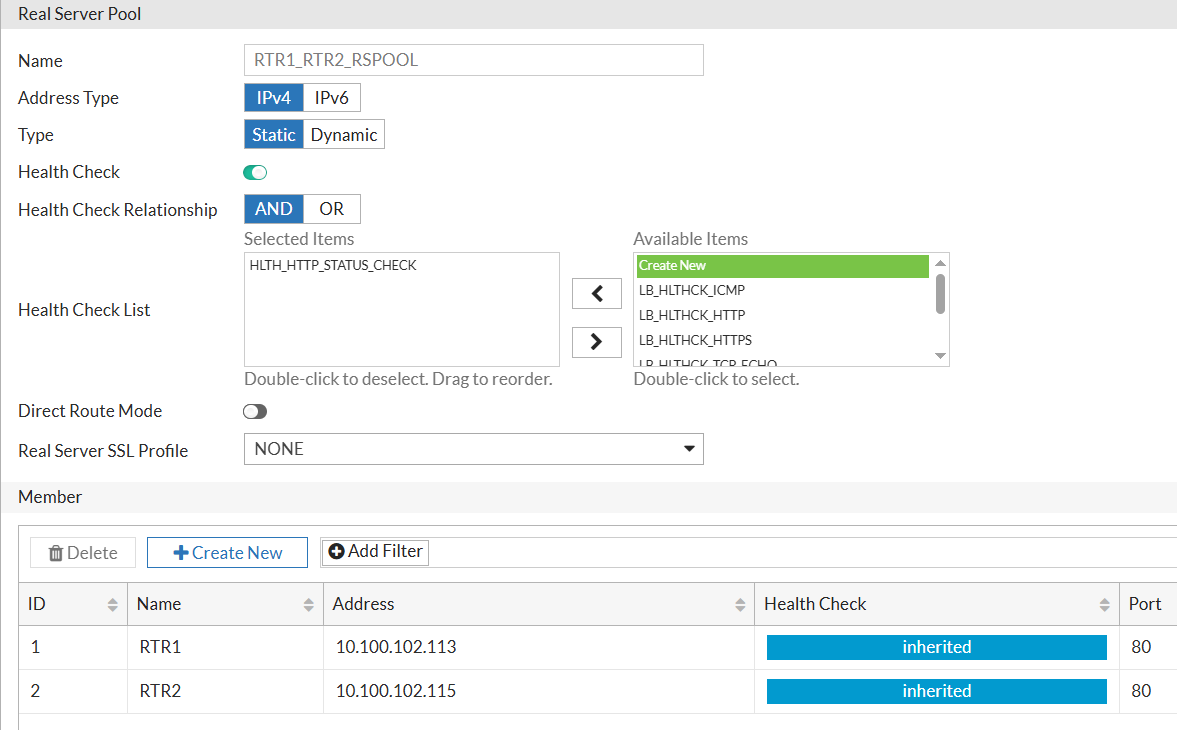Enable Direct Route Mode switch

pyautogui.click(x=255, y=411)
